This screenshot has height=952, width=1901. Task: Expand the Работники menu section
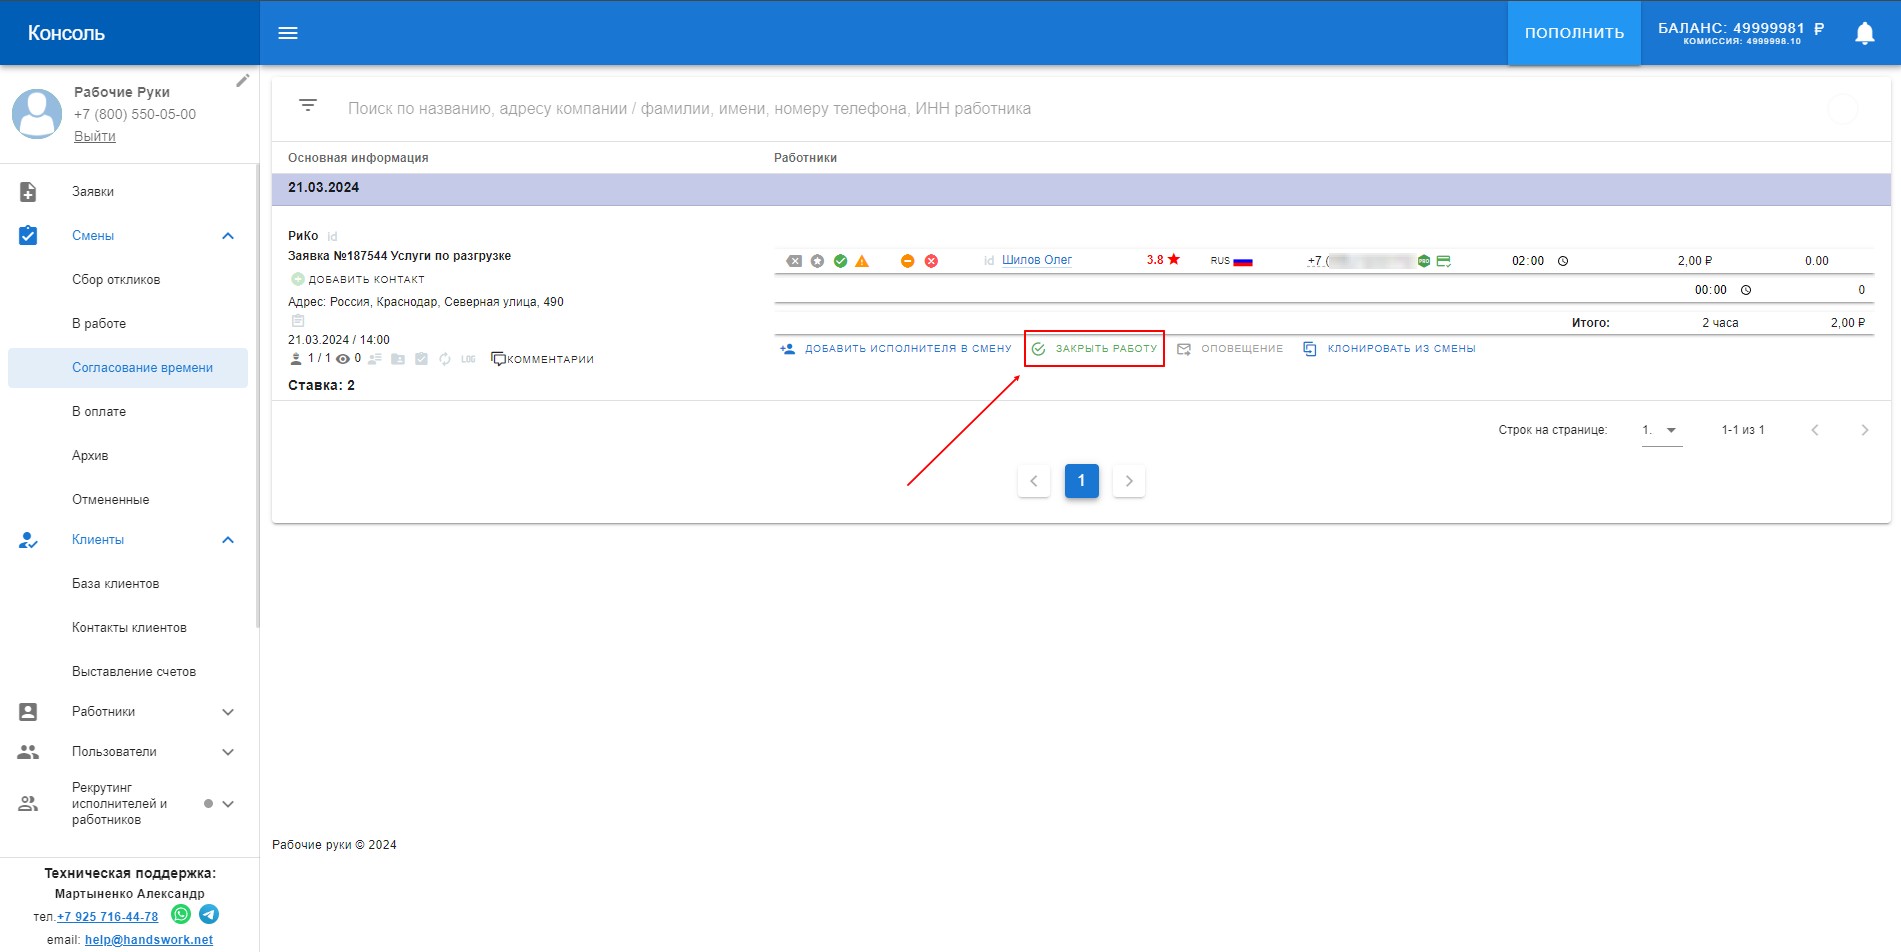click(x=228, y=712)
